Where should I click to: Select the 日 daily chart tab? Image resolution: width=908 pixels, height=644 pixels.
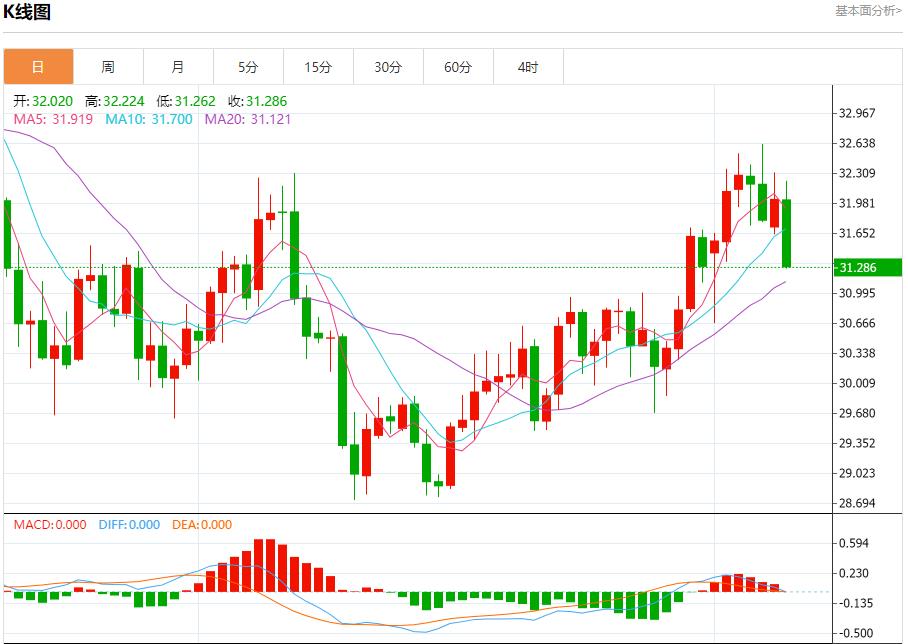[x=38, y=67]
